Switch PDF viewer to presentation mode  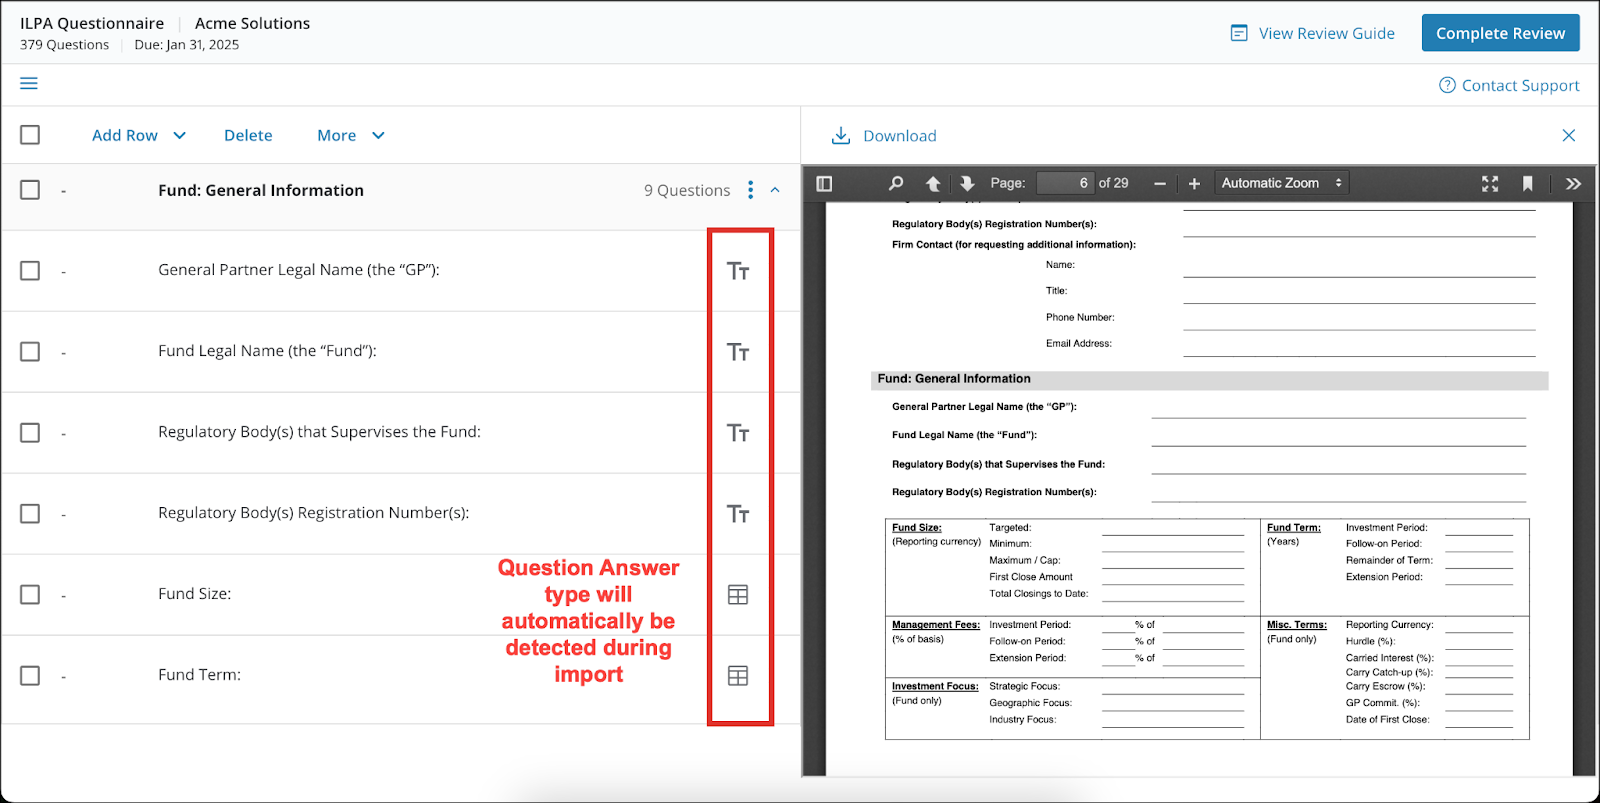pyautogui.click(x=1490, y=183)
